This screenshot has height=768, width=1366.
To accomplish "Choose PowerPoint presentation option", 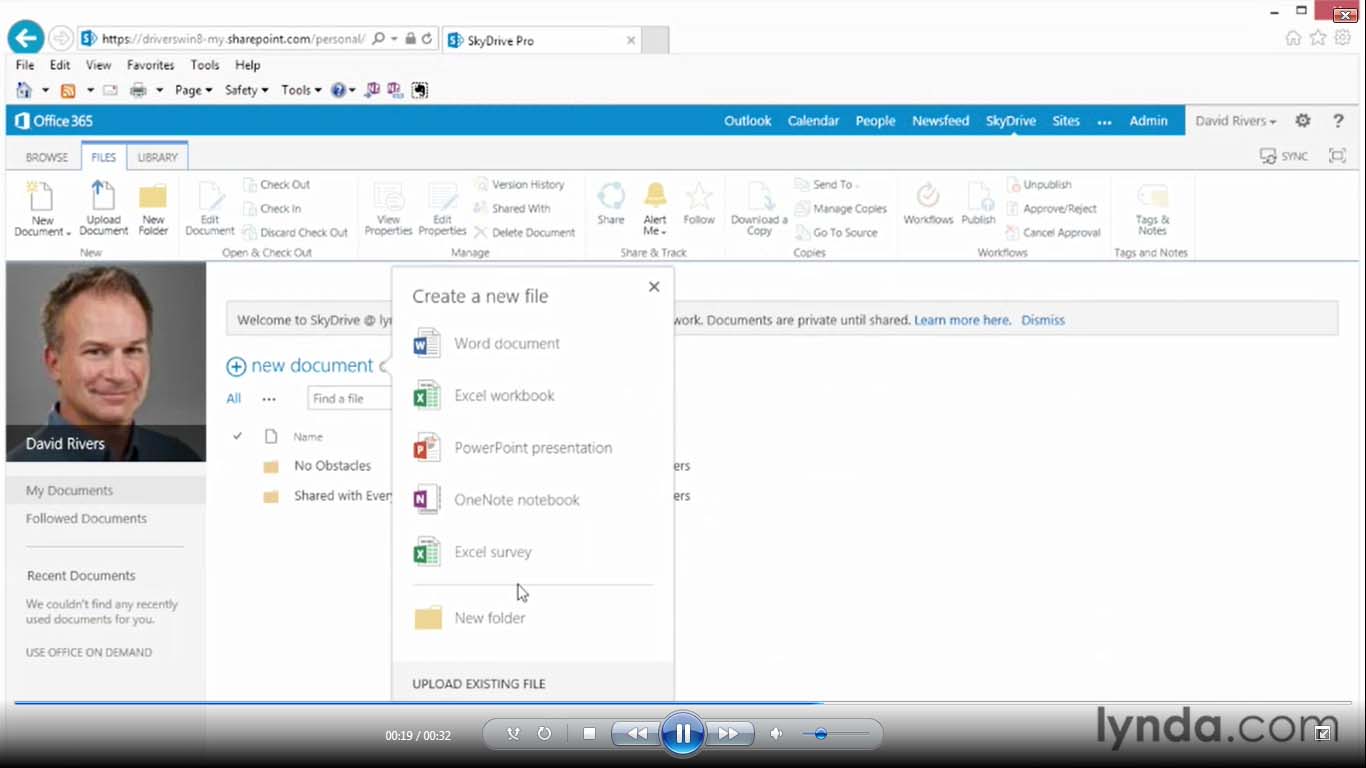I will [512, 447].
